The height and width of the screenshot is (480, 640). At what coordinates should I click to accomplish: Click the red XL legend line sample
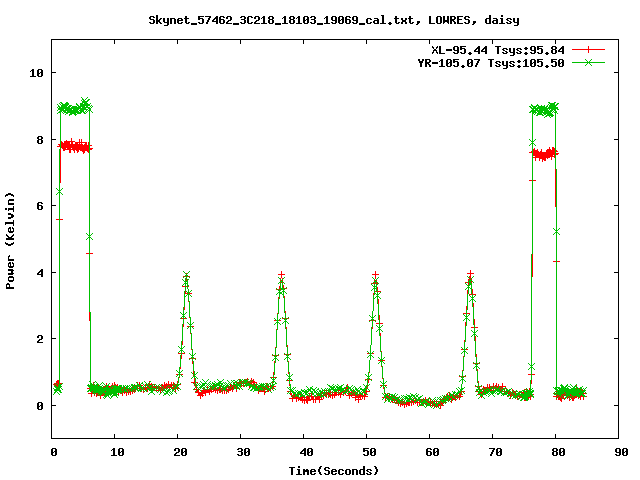[589, 49]
